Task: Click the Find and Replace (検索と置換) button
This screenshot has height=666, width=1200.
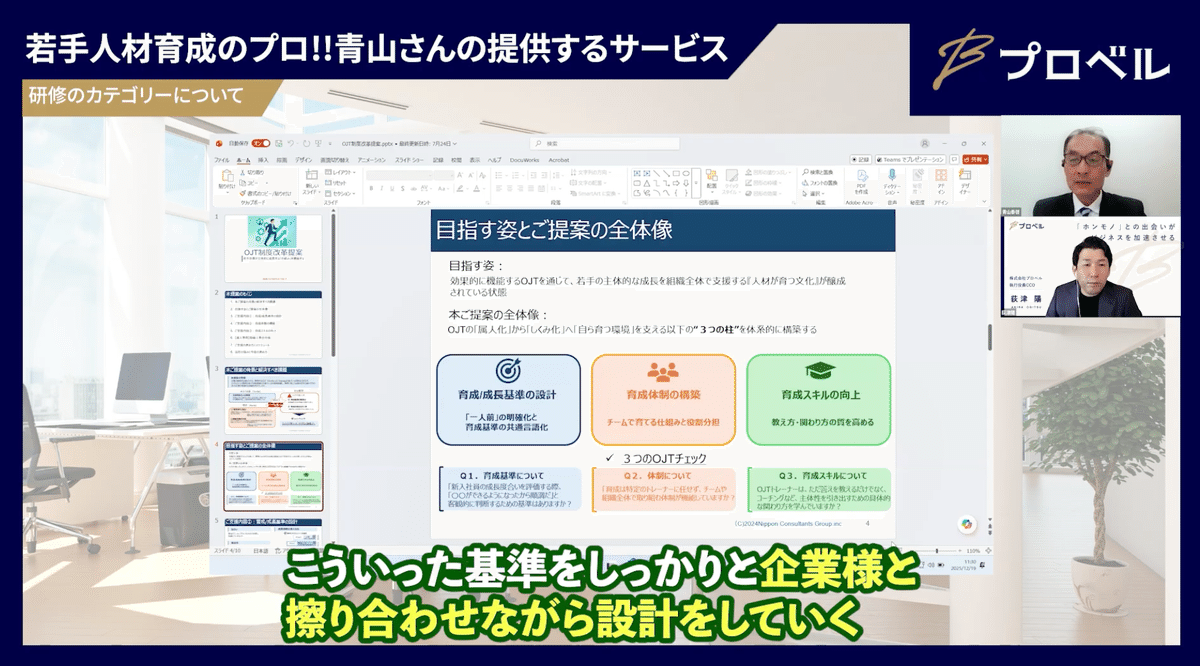Action: tap(817, 172)
